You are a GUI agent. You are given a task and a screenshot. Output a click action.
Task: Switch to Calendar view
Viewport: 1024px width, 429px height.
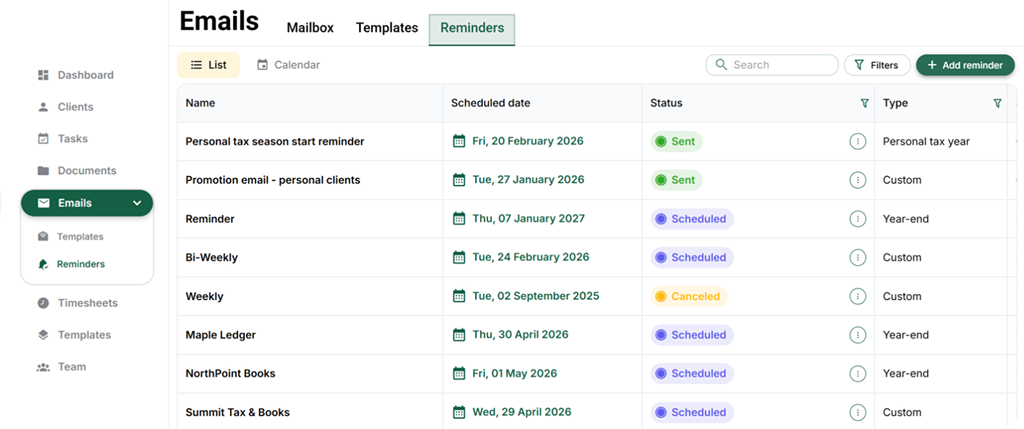pos(288,65)
